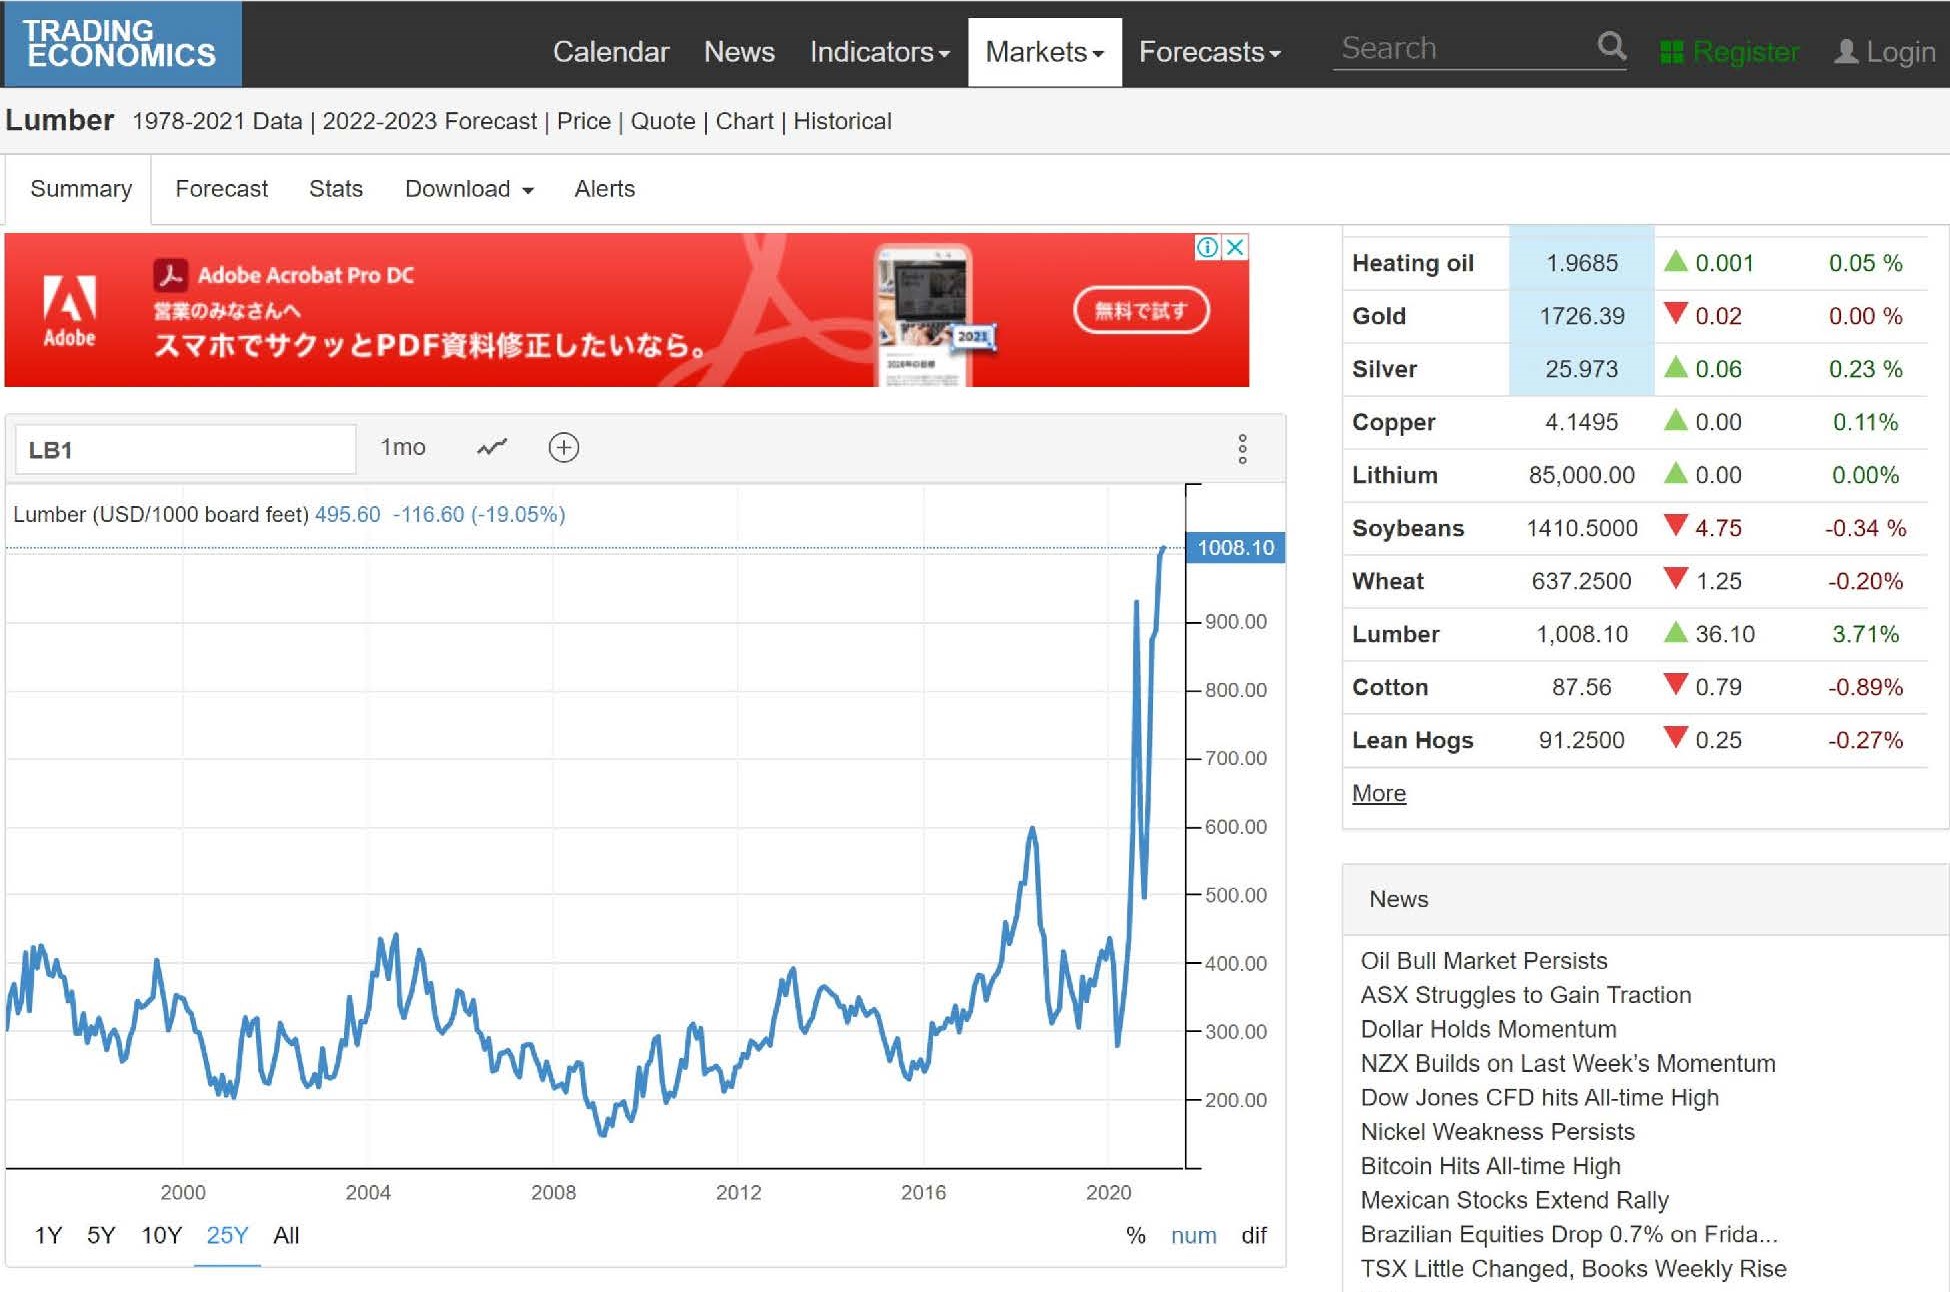This screenshot has width=1950, height=1292.
Task: Expand the Forecasts dropdown menu
Action: click(x=1209, y=52)
